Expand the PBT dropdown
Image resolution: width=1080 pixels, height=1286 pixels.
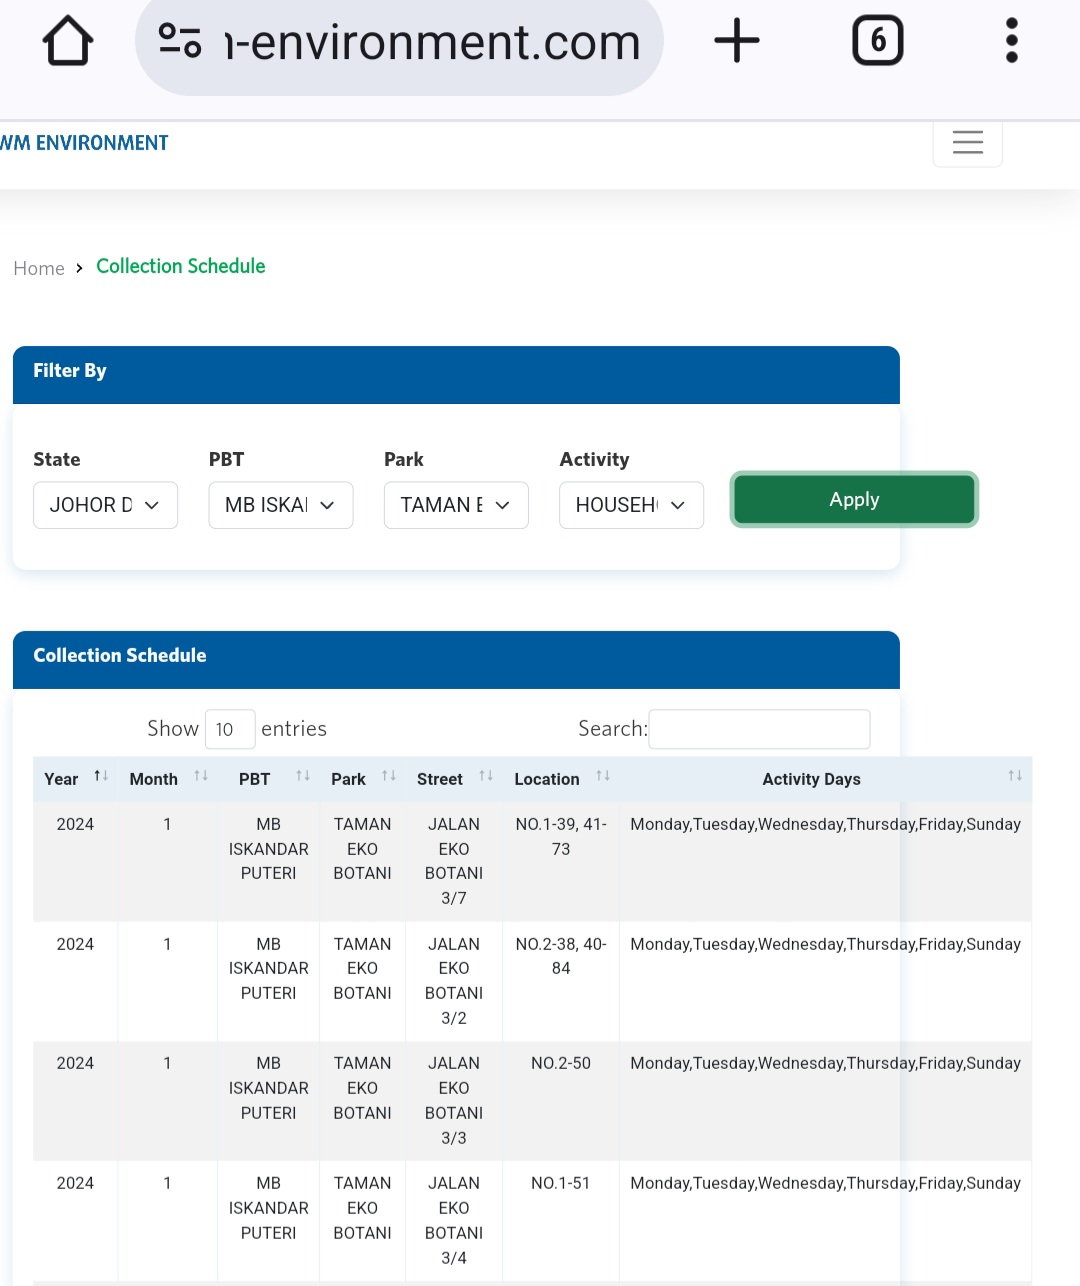click(x=281, y=505)
